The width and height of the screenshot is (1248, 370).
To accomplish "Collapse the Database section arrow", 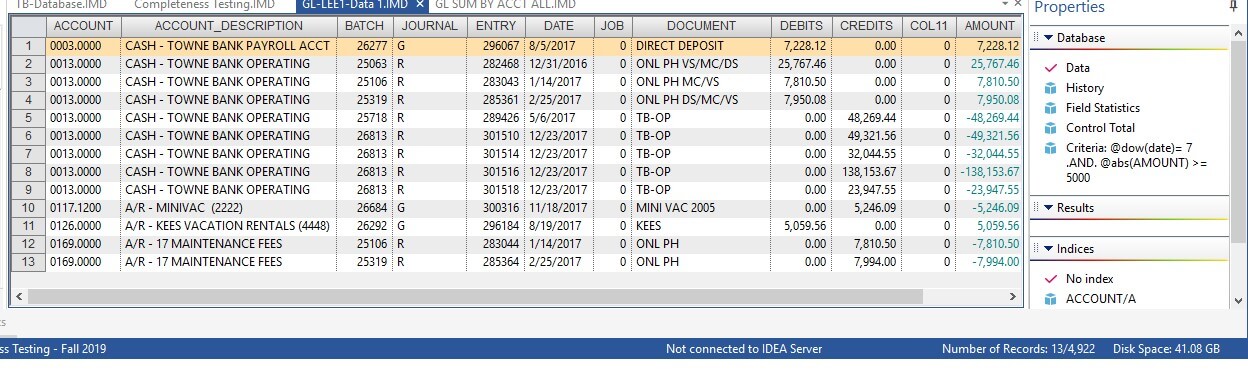I will (1047, 38).
